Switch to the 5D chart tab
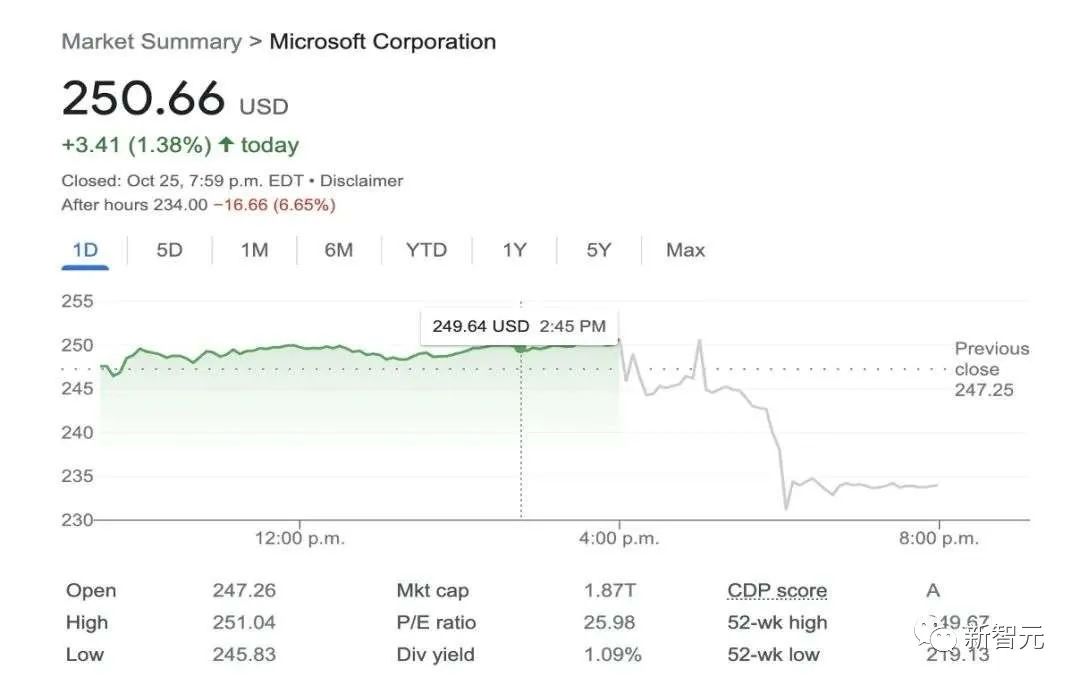 pyautogui.click(x=170, y=250)
